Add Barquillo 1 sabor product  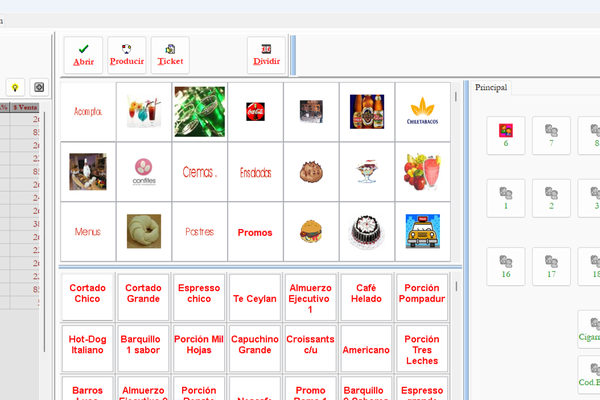tap(143, 348)
